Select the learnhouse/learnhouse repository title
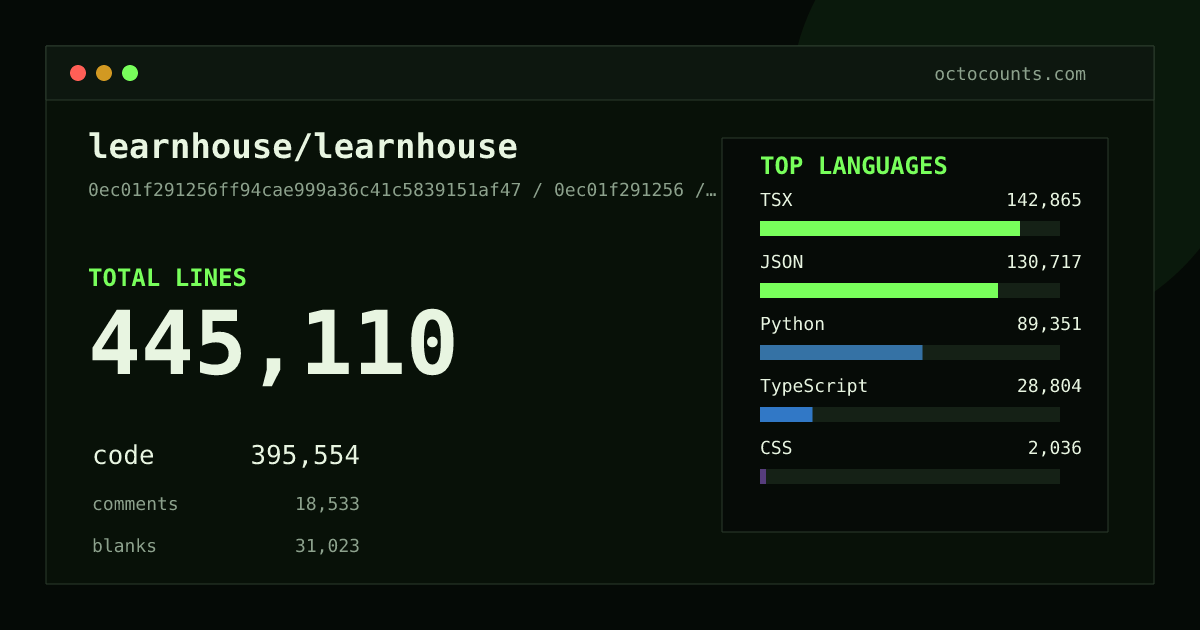Viewport: 1200px width, 630px height. coord(303,147)
